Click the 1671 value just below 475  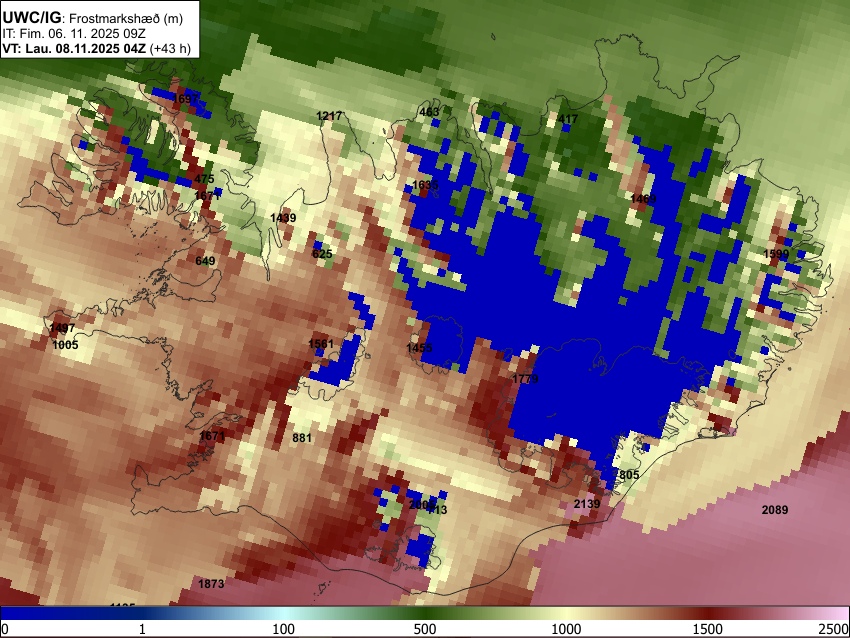[x=207, y=196]
